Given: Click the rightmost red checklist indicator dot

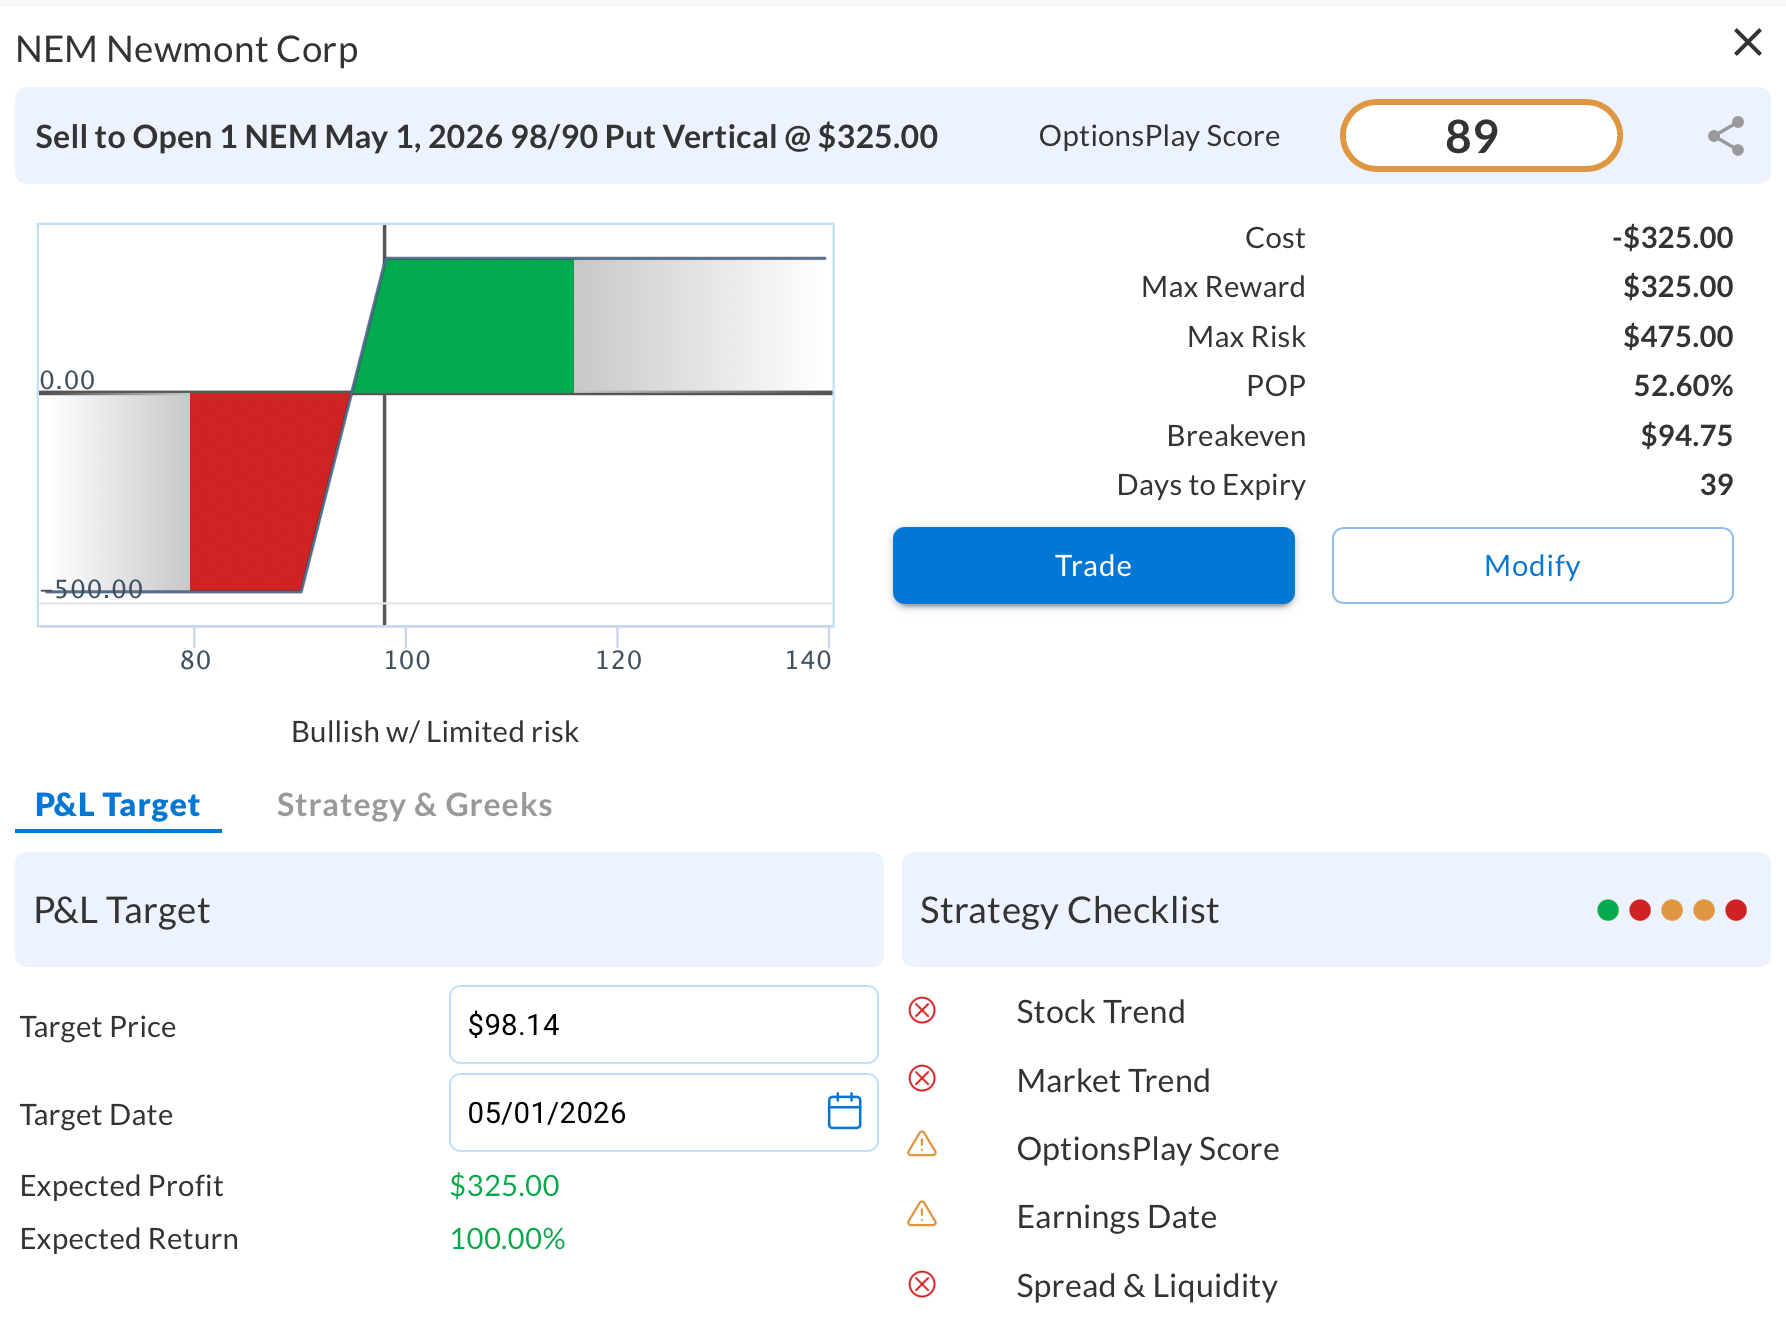Looking at the screenshot, I should pos(1736,910).
